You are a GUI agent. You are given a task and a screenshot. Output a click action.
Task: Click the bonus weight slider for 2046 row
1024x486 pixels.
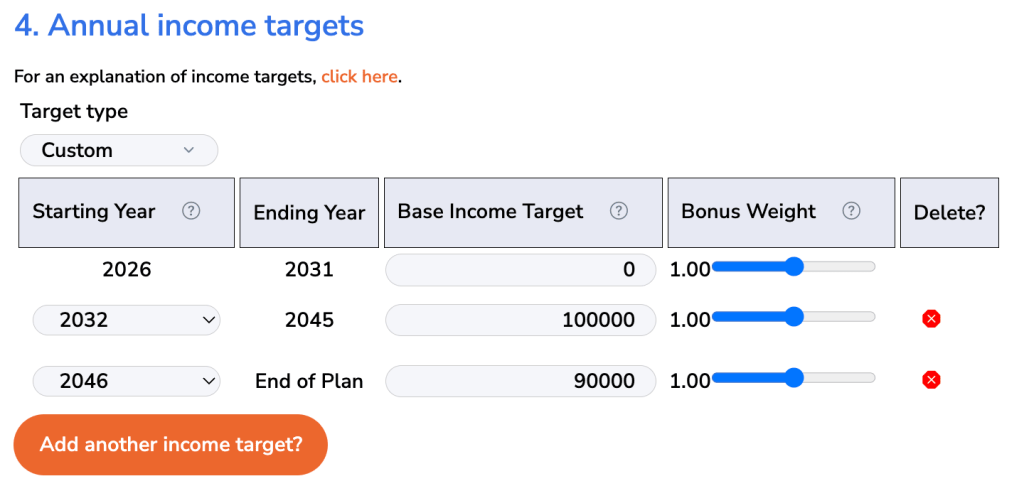coord(793,378)
